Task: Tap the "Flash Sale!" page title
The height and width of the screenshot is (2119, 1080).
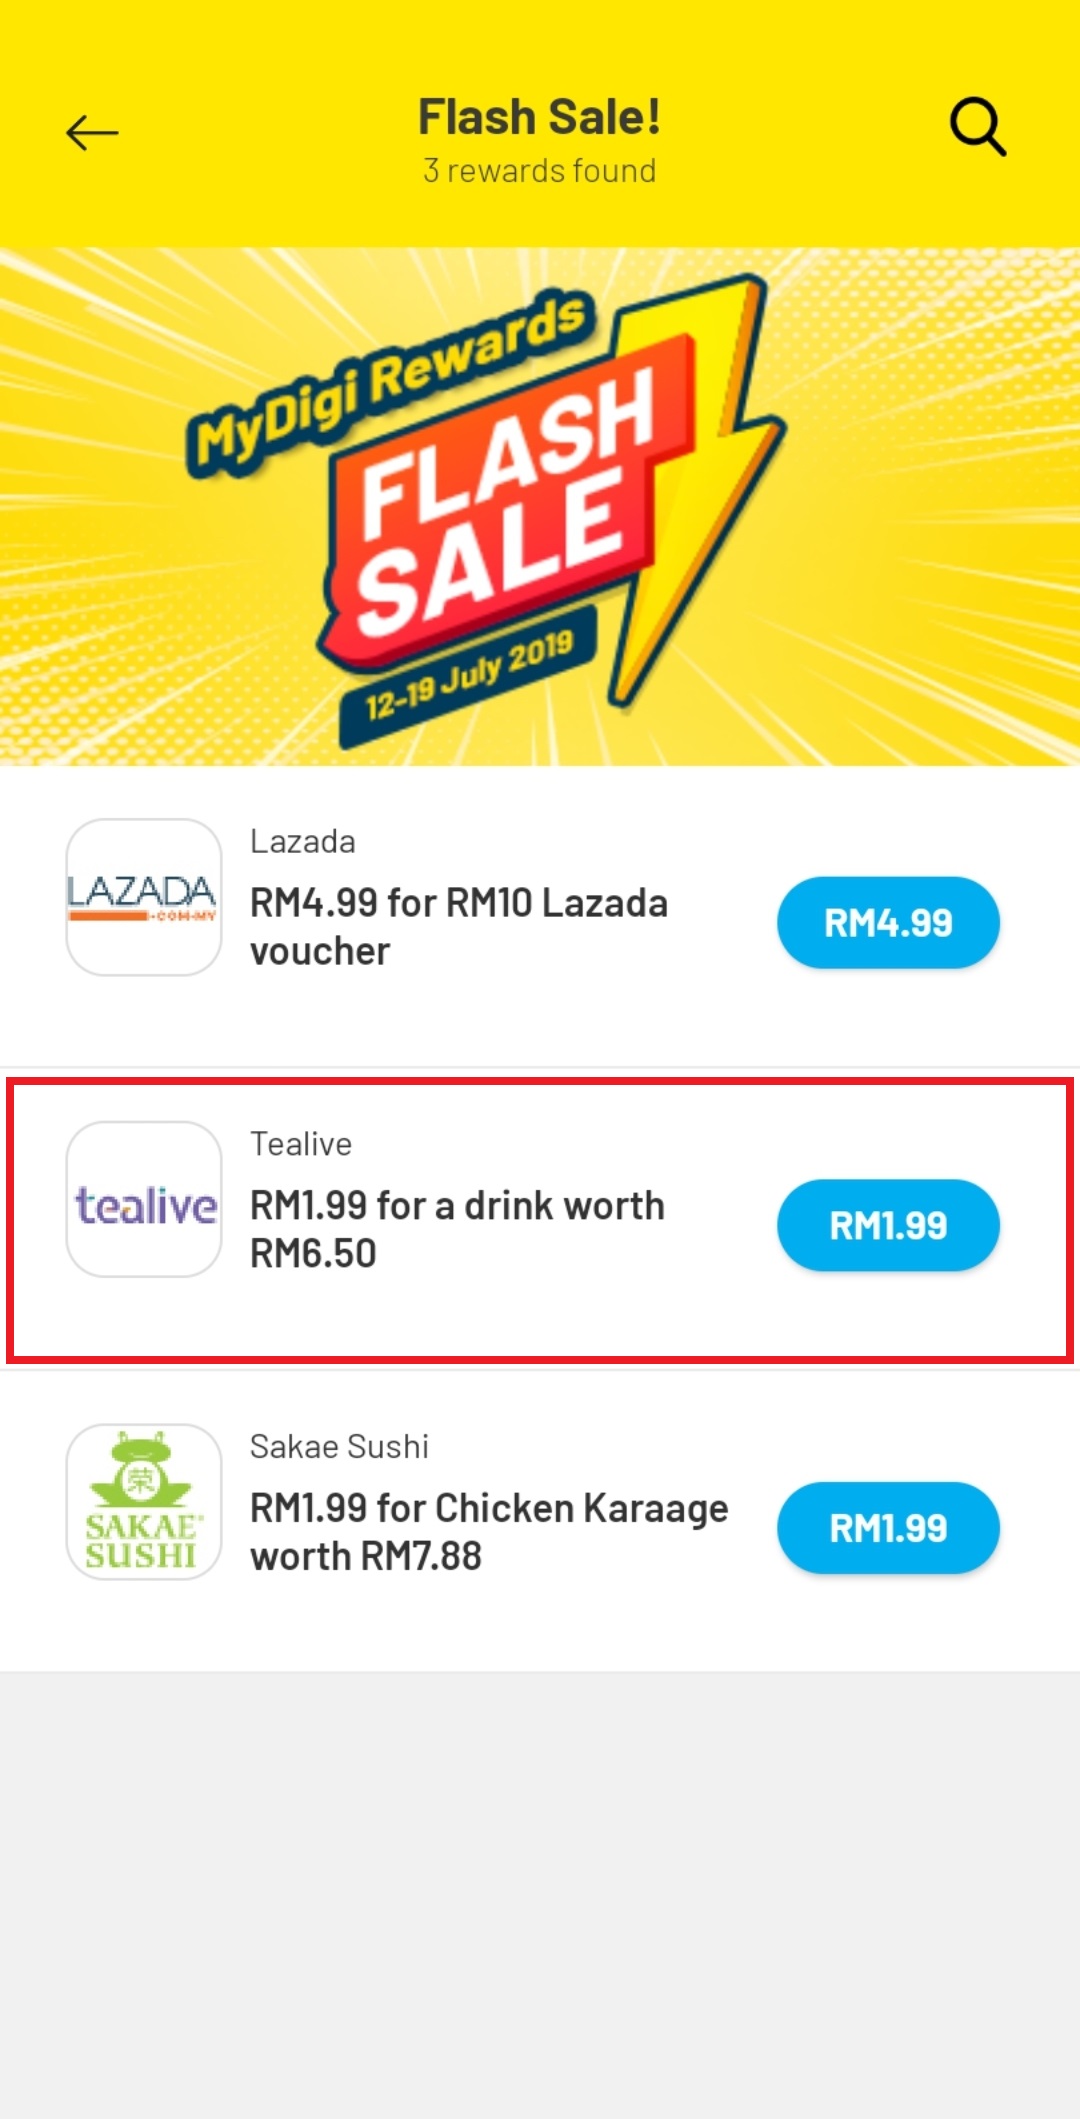Action: point(539,117)
